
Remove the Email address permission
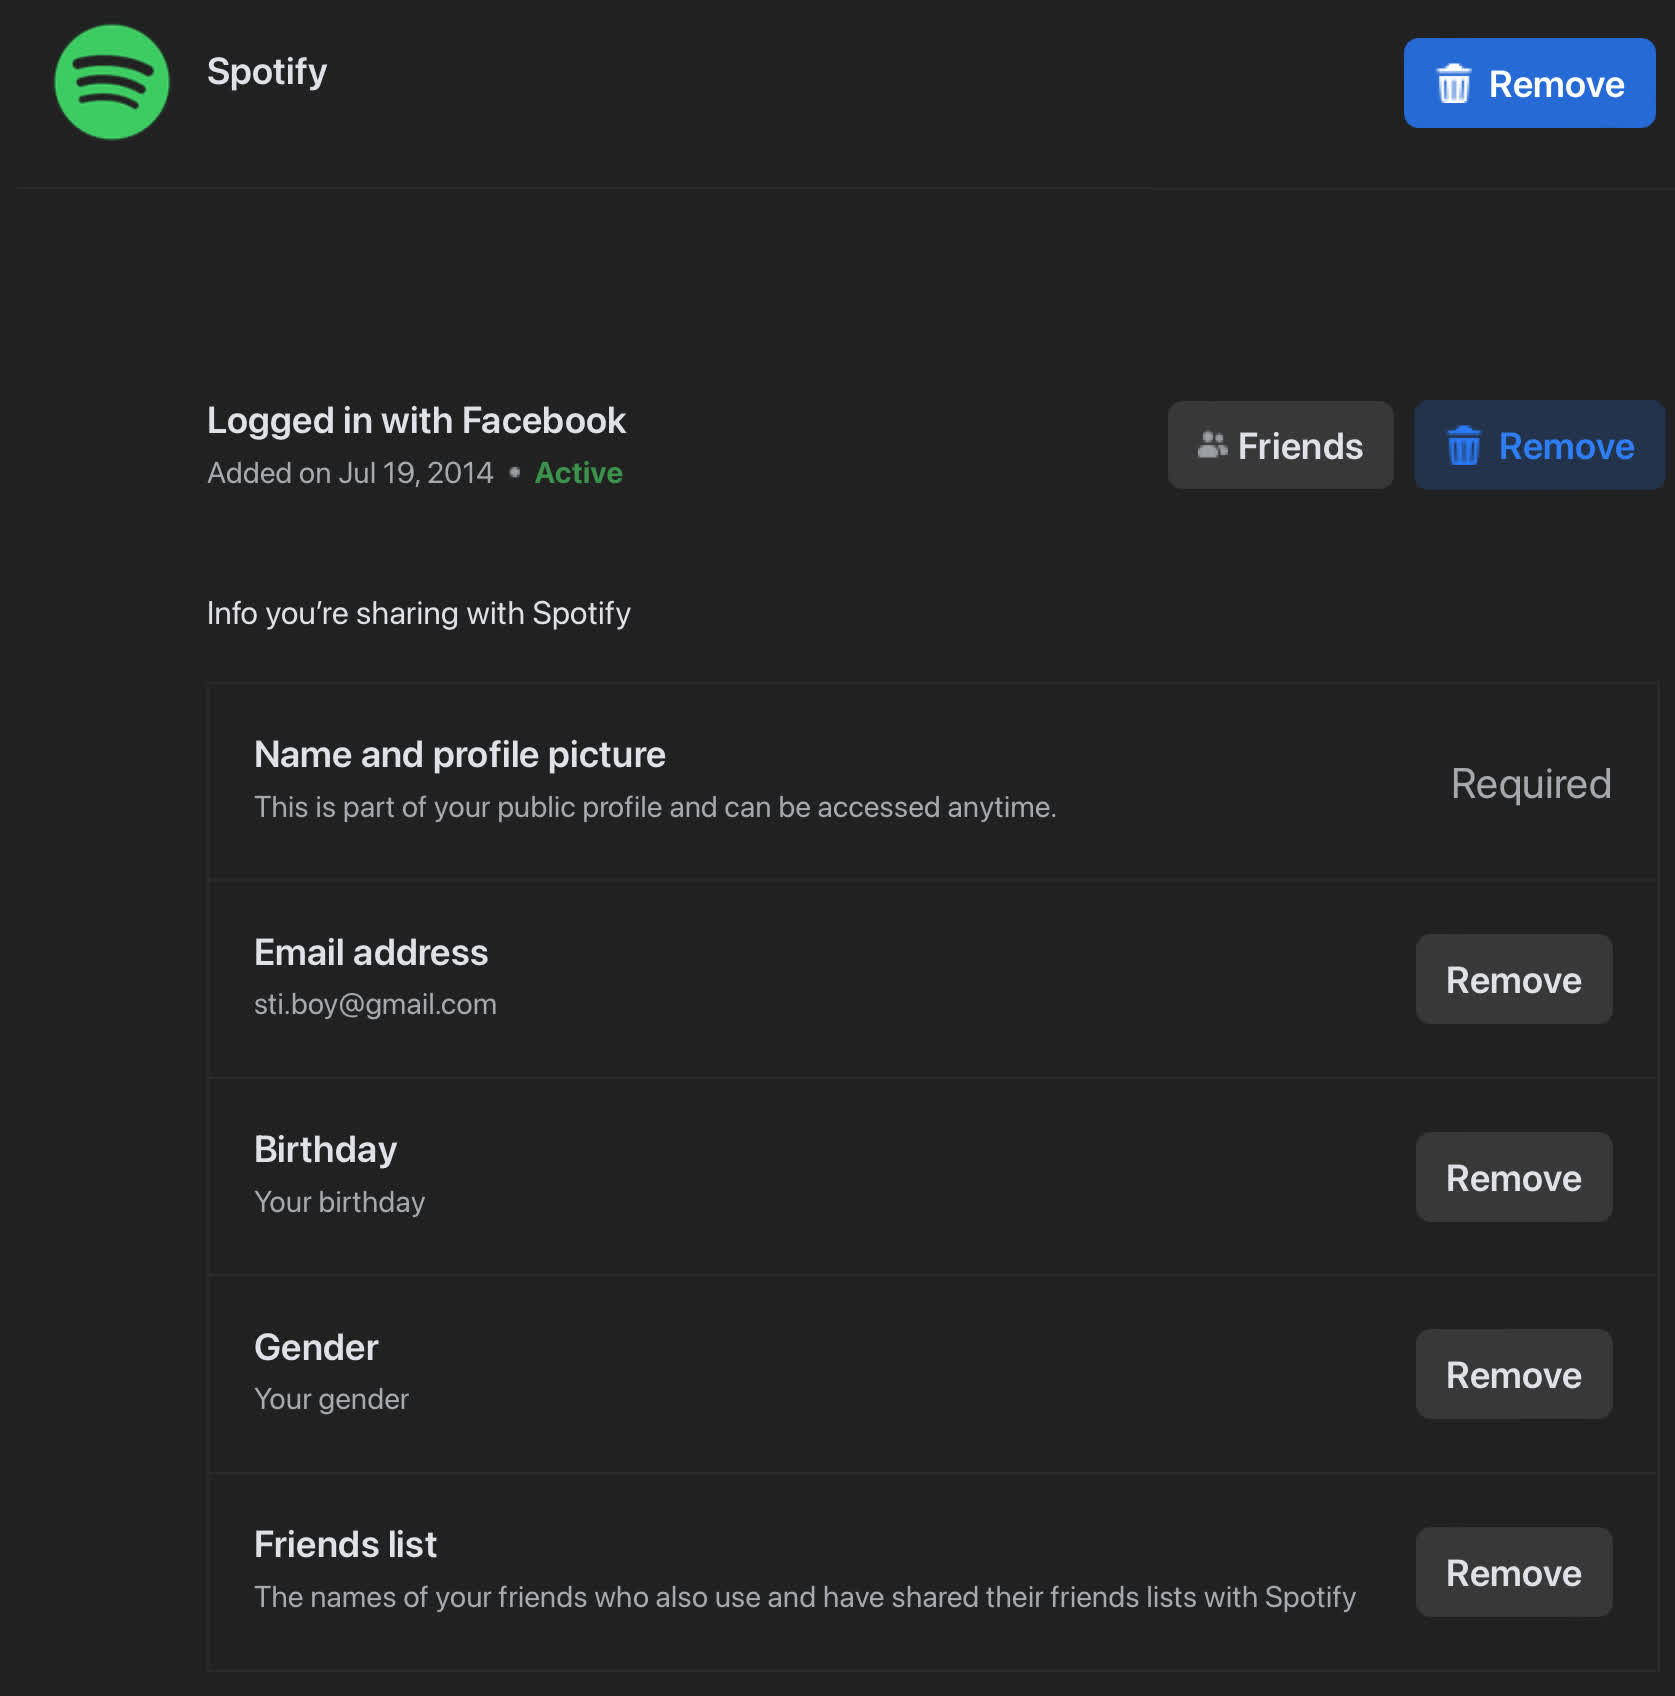(x=1513, y=980)
